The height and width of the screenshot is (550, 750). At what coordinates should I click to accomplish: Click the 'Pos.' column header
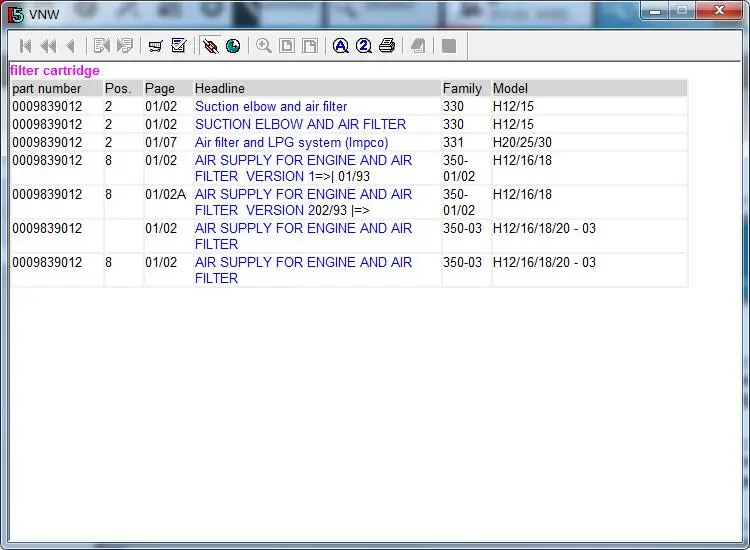click(118, 88)
